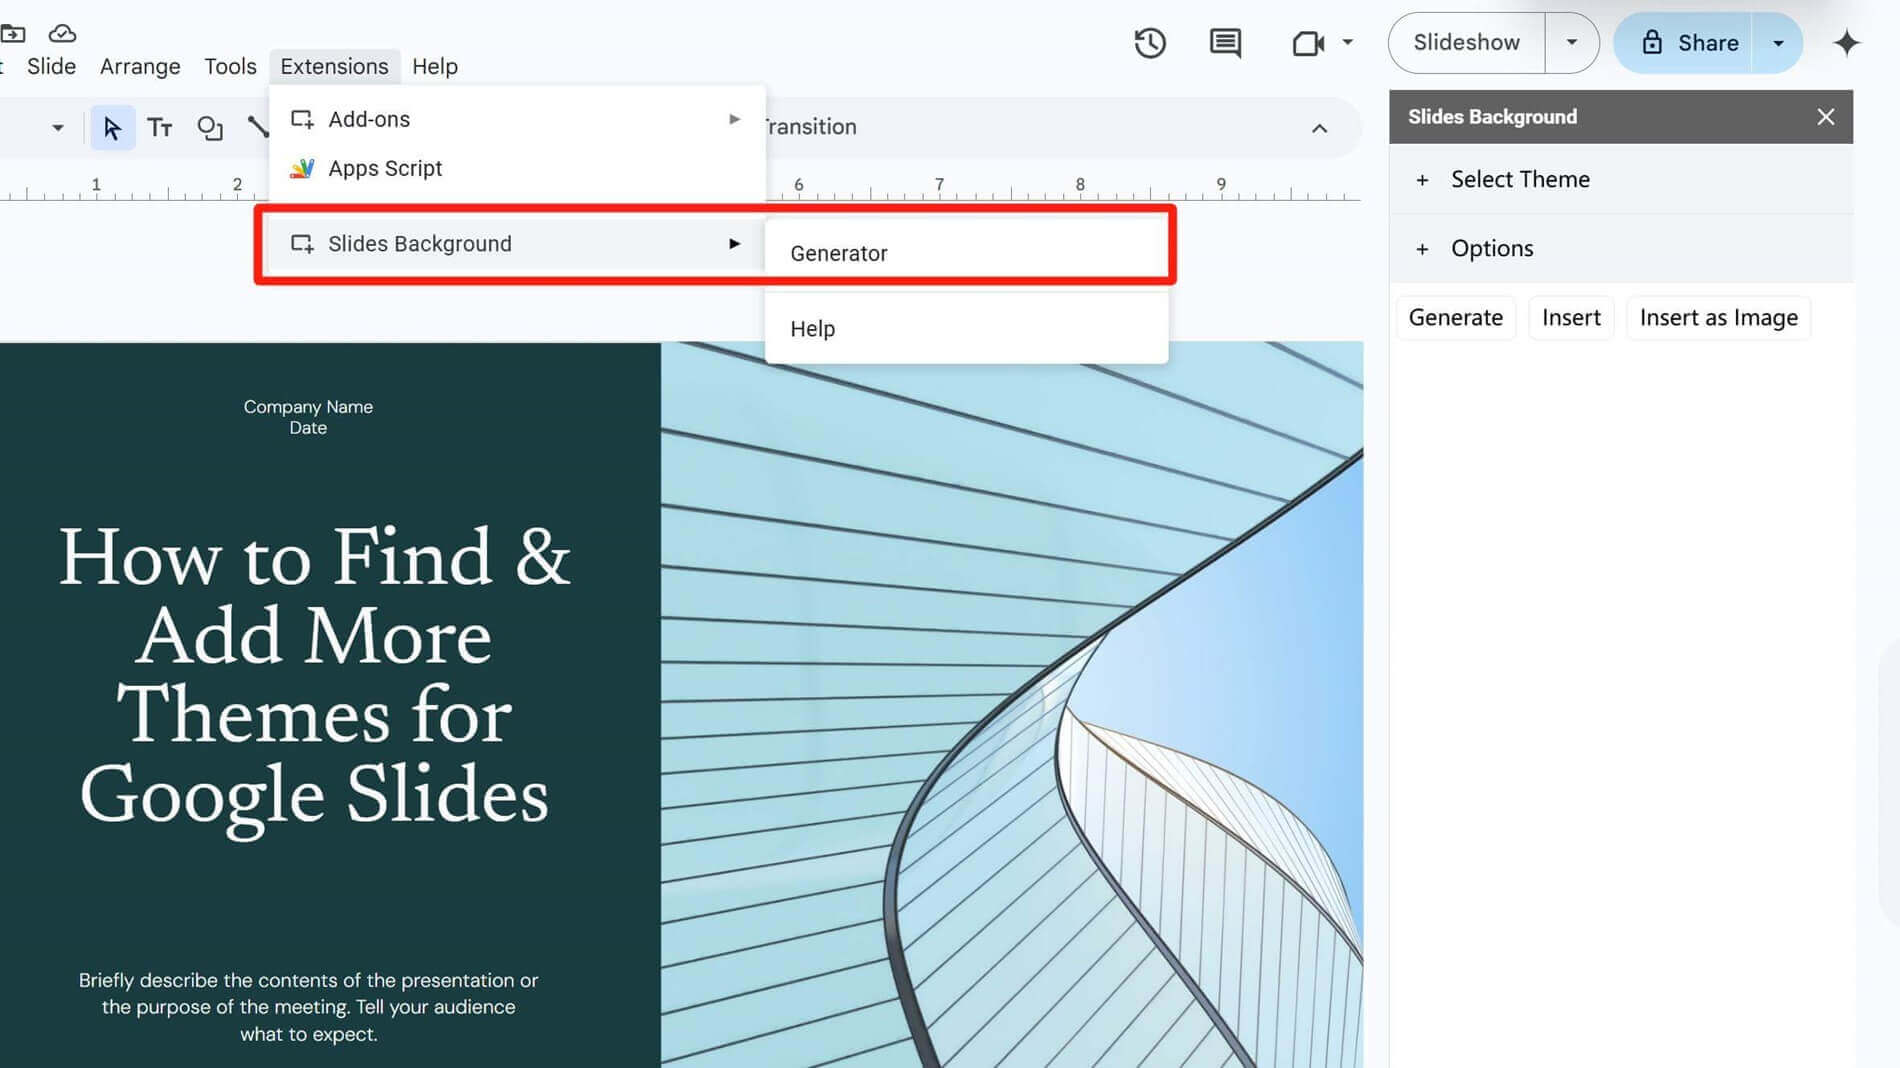Click the building photo on slide

pyautogui.click(x=1011, y=705)
